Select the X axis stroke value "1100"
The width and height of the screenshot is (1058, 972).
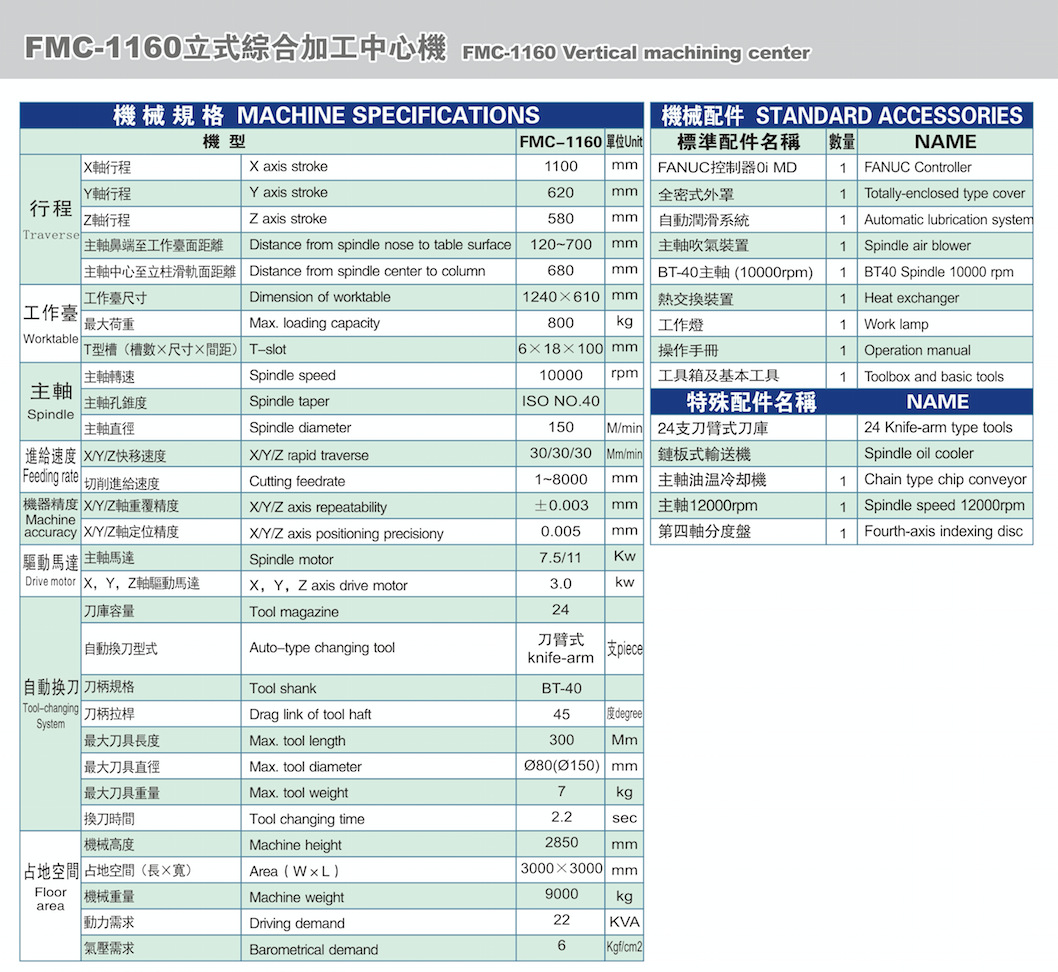[561, 166]
